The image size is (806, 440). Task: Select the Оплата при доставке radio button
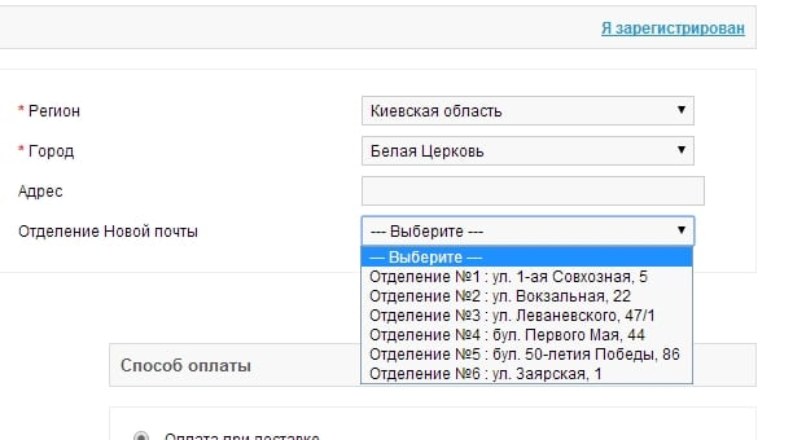141,436
